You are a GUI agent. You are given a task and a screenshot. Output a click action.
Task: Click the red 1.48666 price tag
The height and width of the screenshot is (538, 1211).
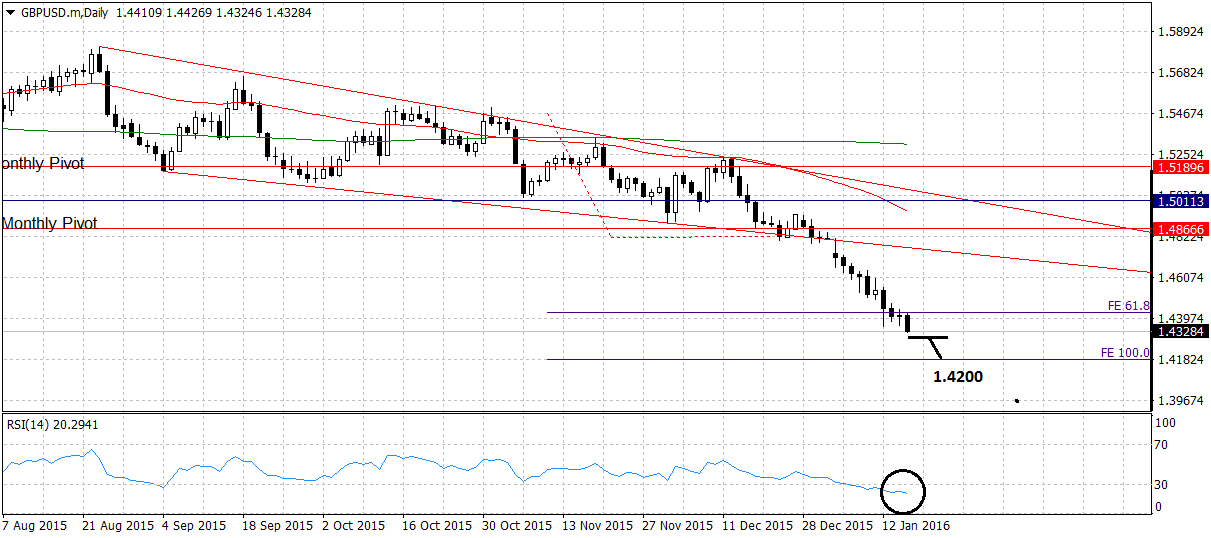click(1180, 229)
